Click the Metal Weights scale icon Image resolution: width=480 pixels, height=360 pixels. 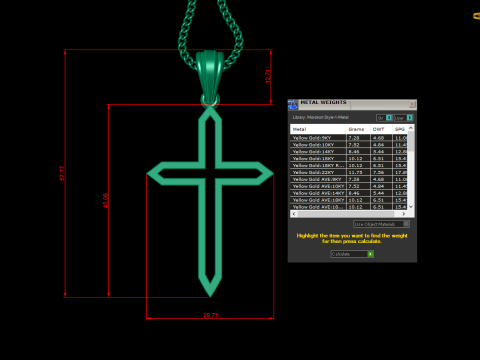(292, 104)
